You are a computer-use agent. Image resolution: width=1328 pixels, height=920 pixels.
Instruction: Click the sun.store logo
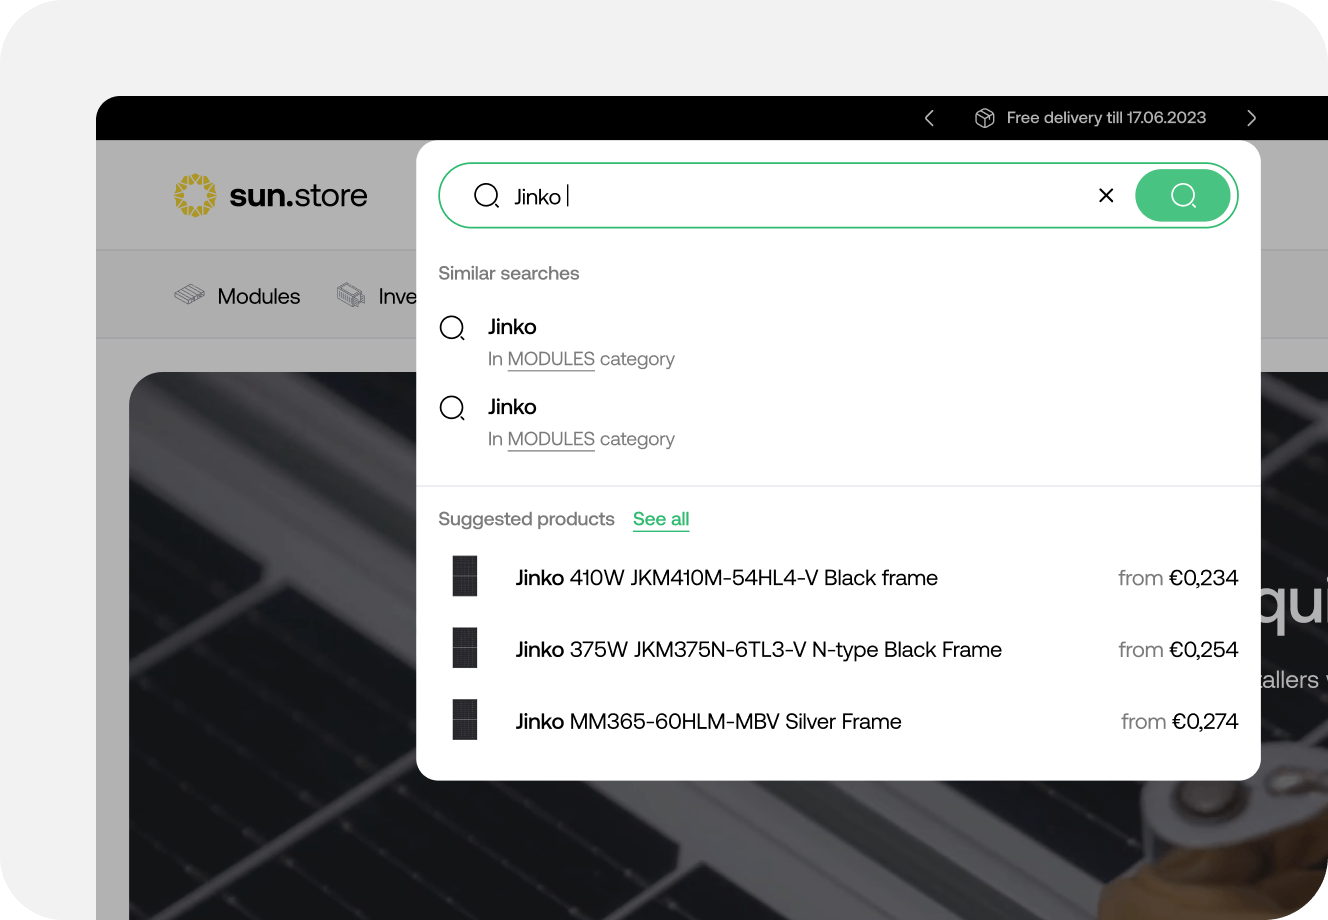[x=271, y=196]
